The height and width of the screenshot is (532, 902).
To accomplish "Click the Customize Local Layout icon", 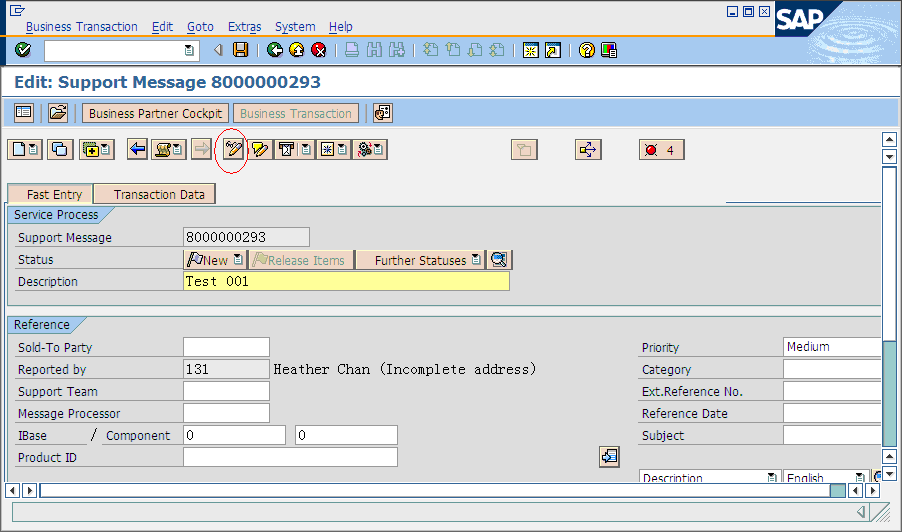I will (609, 50).
